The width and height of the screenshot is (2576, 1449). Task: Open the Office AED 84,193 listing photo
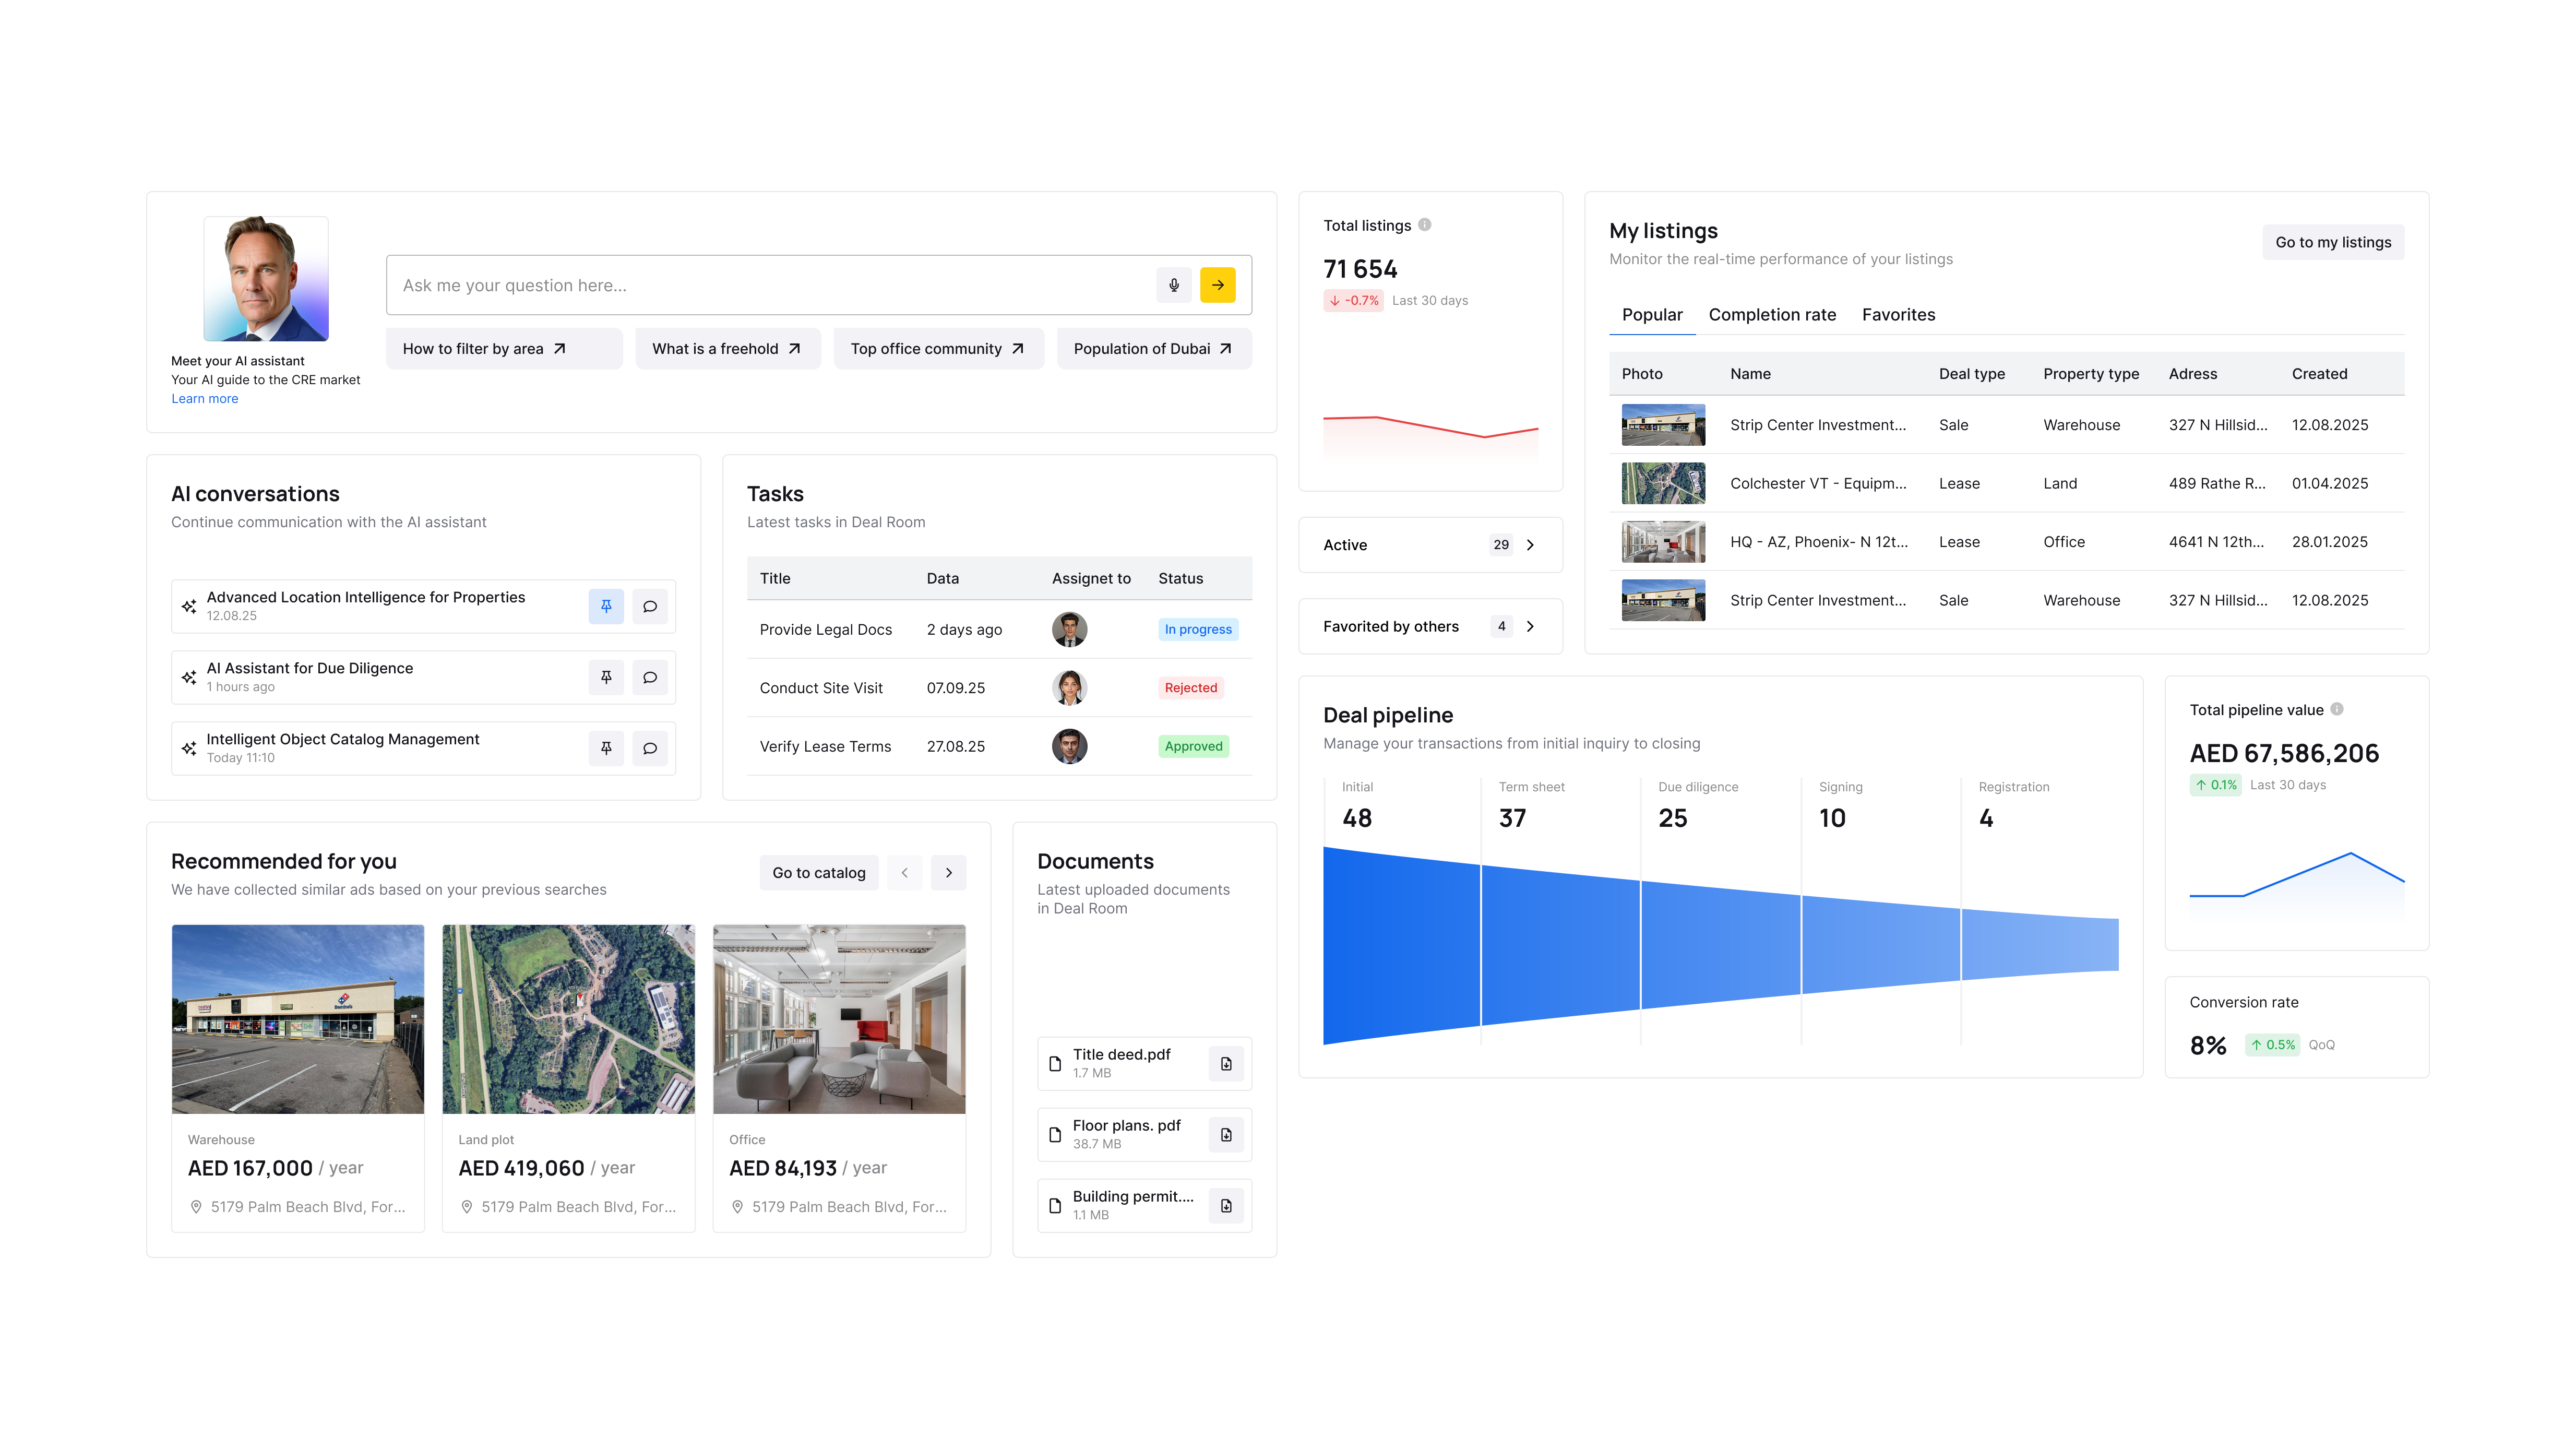839,1018
